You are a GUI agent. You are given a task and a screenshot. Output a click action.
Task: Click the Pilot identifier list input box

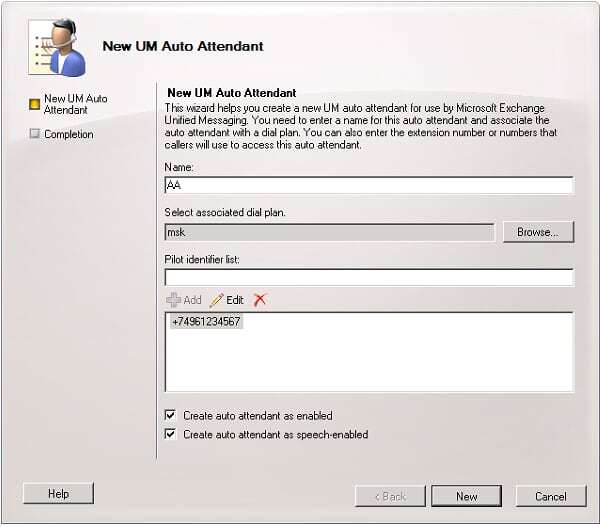pos(369,277)
